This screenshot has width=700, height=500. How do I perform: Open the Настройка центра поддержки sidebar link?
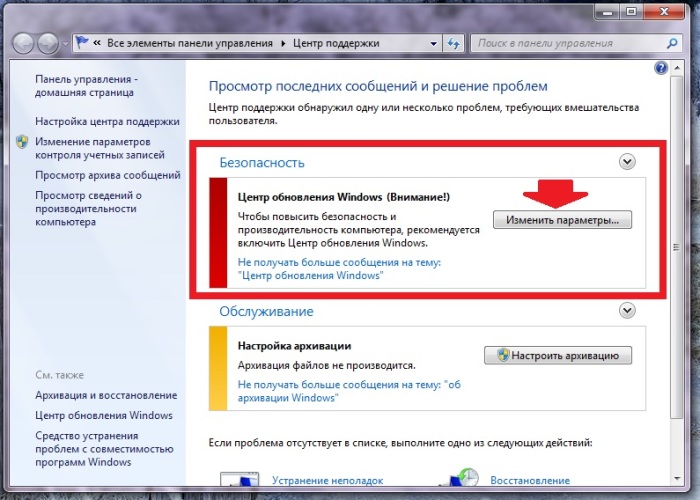pyautogui.click(x=105, y=121)
